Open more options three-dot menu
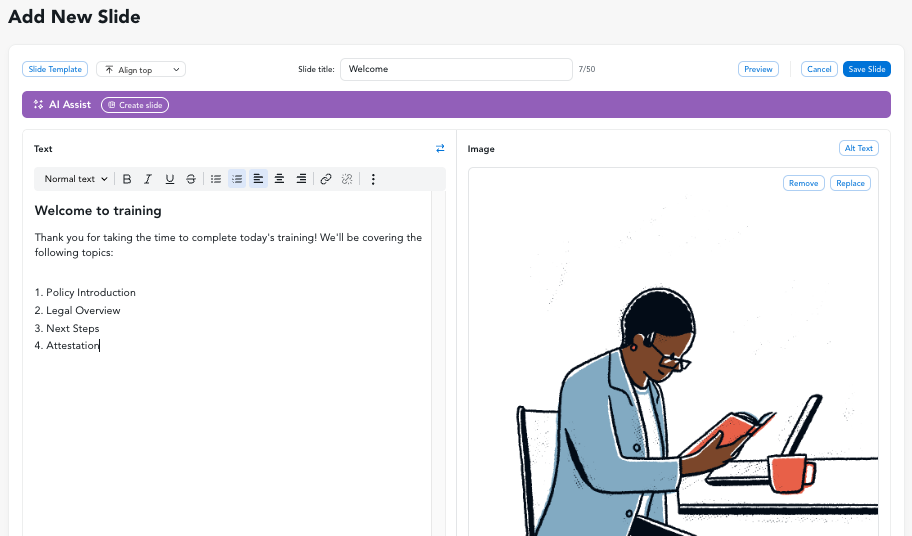This screenshot has height=536, width=912. 373,179
